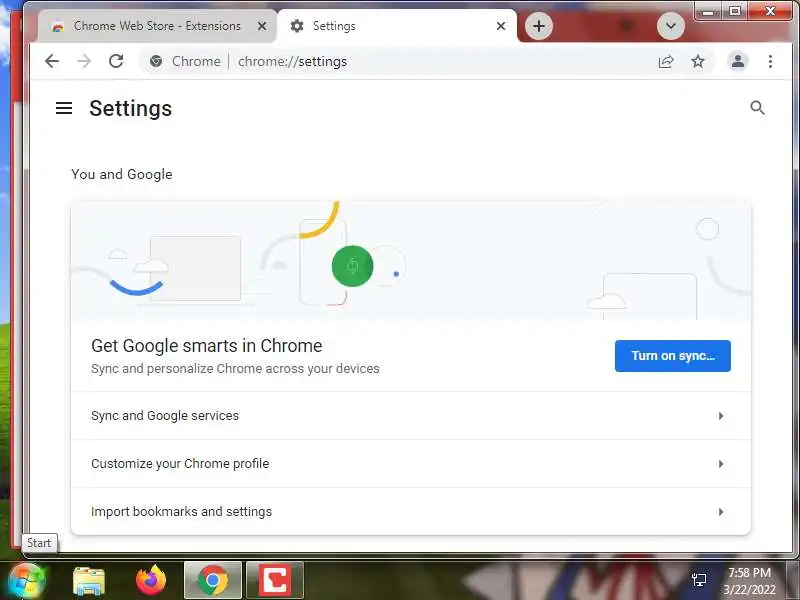Click the Settings gear icon on the tab
This screenshot has height=600, width=800.
coord(297,26)
